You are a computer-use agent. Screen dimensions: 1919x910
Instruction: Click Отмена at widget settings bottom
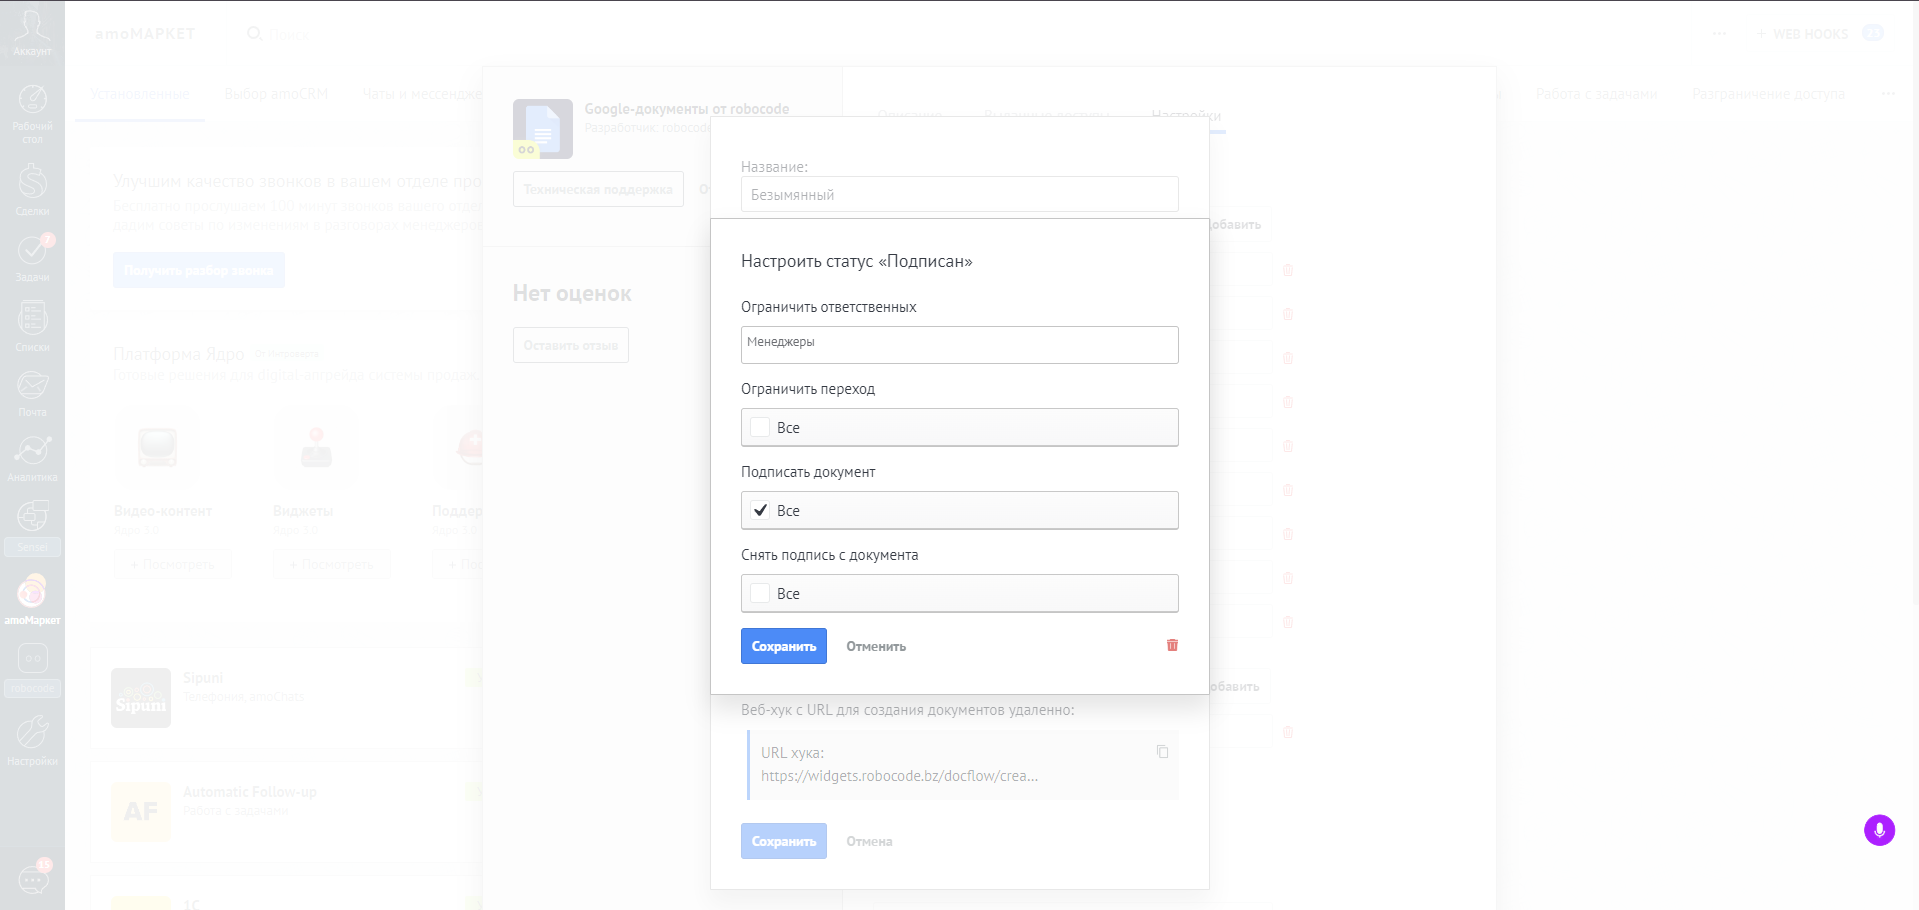[869, 841]
